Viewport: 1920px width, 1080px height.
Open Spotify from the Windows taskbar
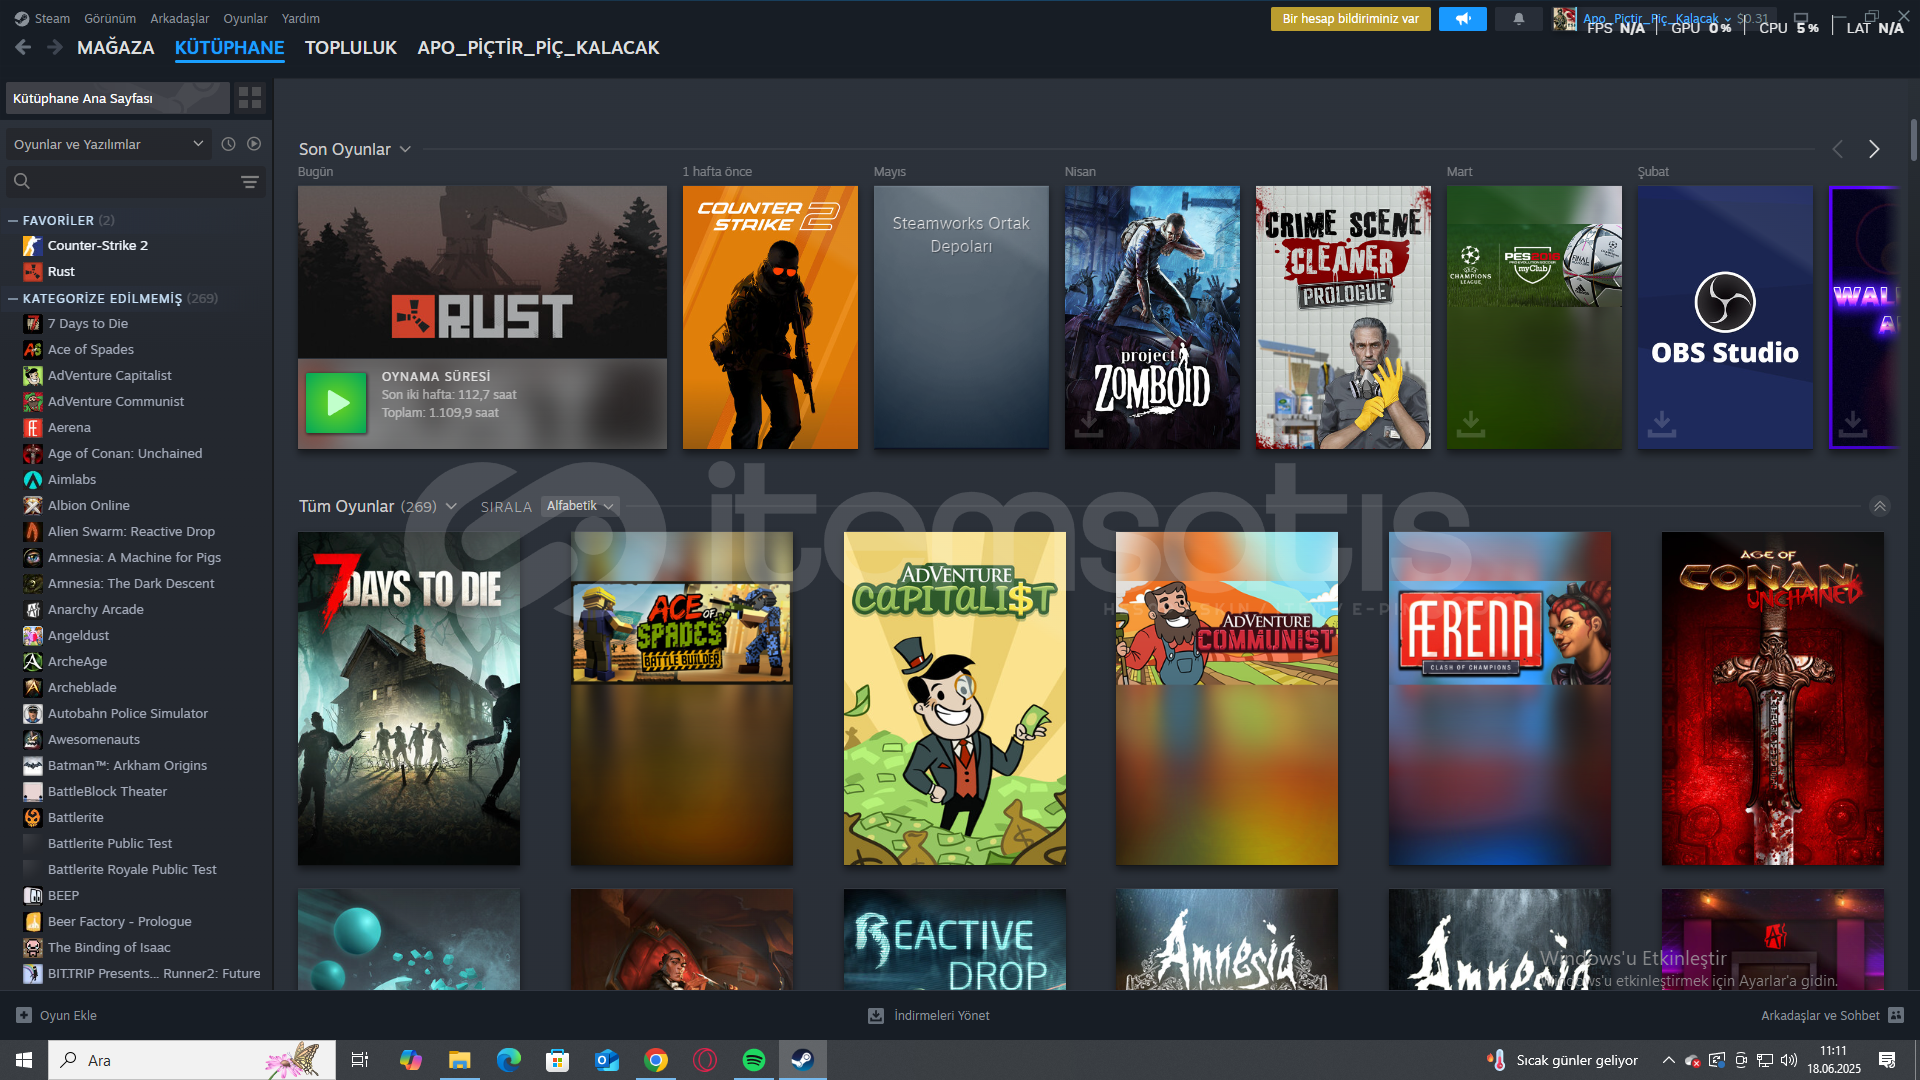click(x=754, y=1060)
